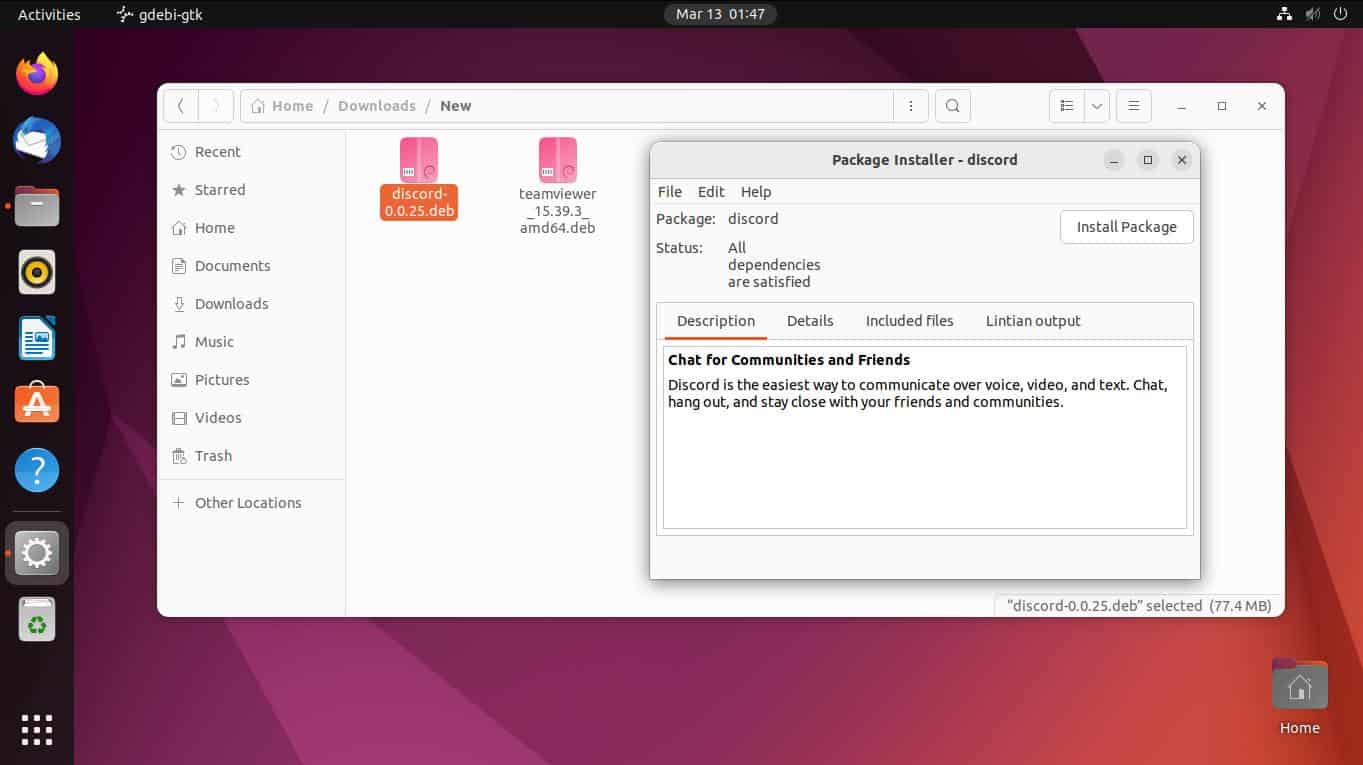
Task: Launch Thunderbird mail client
Action: pyautogui.click(x=37, y=140)
